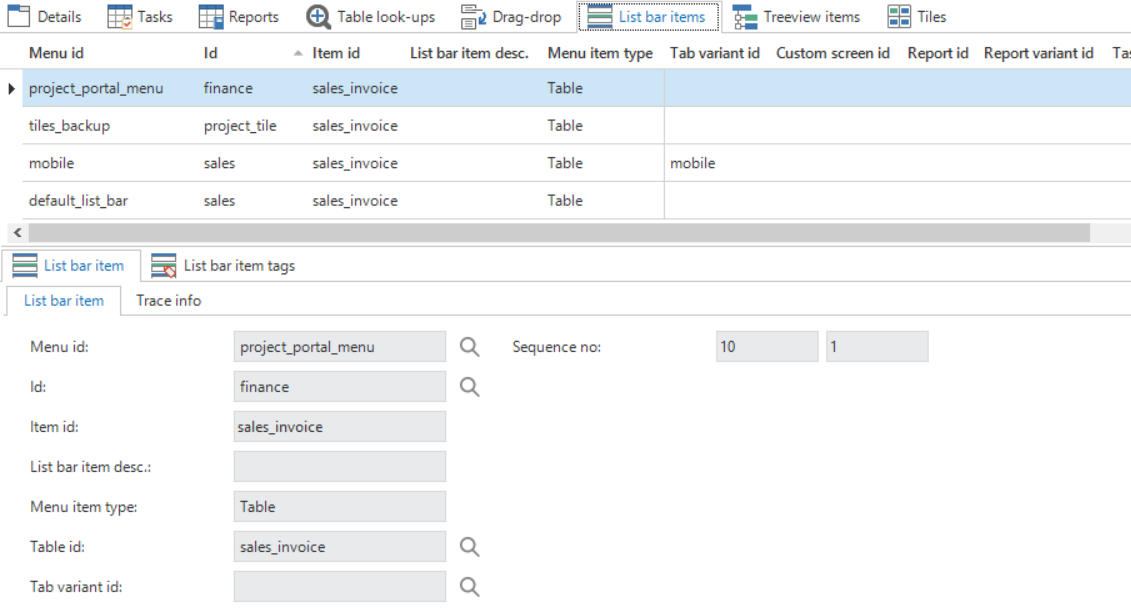Click the List bar item tags icon
Viewport: 1131px width, 616px height.
pos(164,266)
